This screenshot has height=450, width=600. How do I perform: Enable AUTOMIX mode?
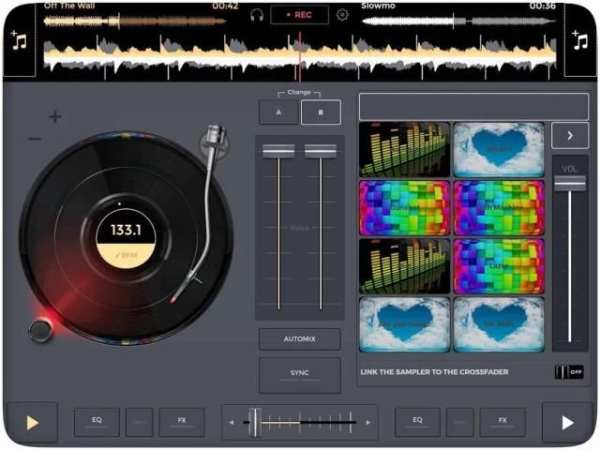click(x=300, y=339)
